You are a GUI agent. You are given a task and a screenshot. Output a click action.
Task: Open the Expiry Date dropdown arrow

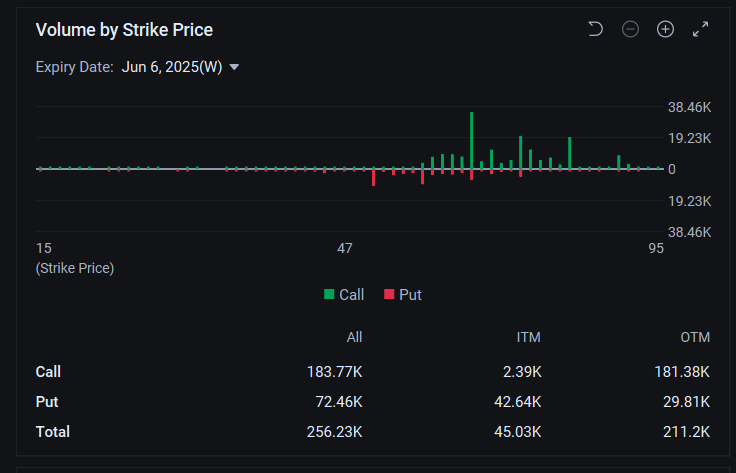234,68
